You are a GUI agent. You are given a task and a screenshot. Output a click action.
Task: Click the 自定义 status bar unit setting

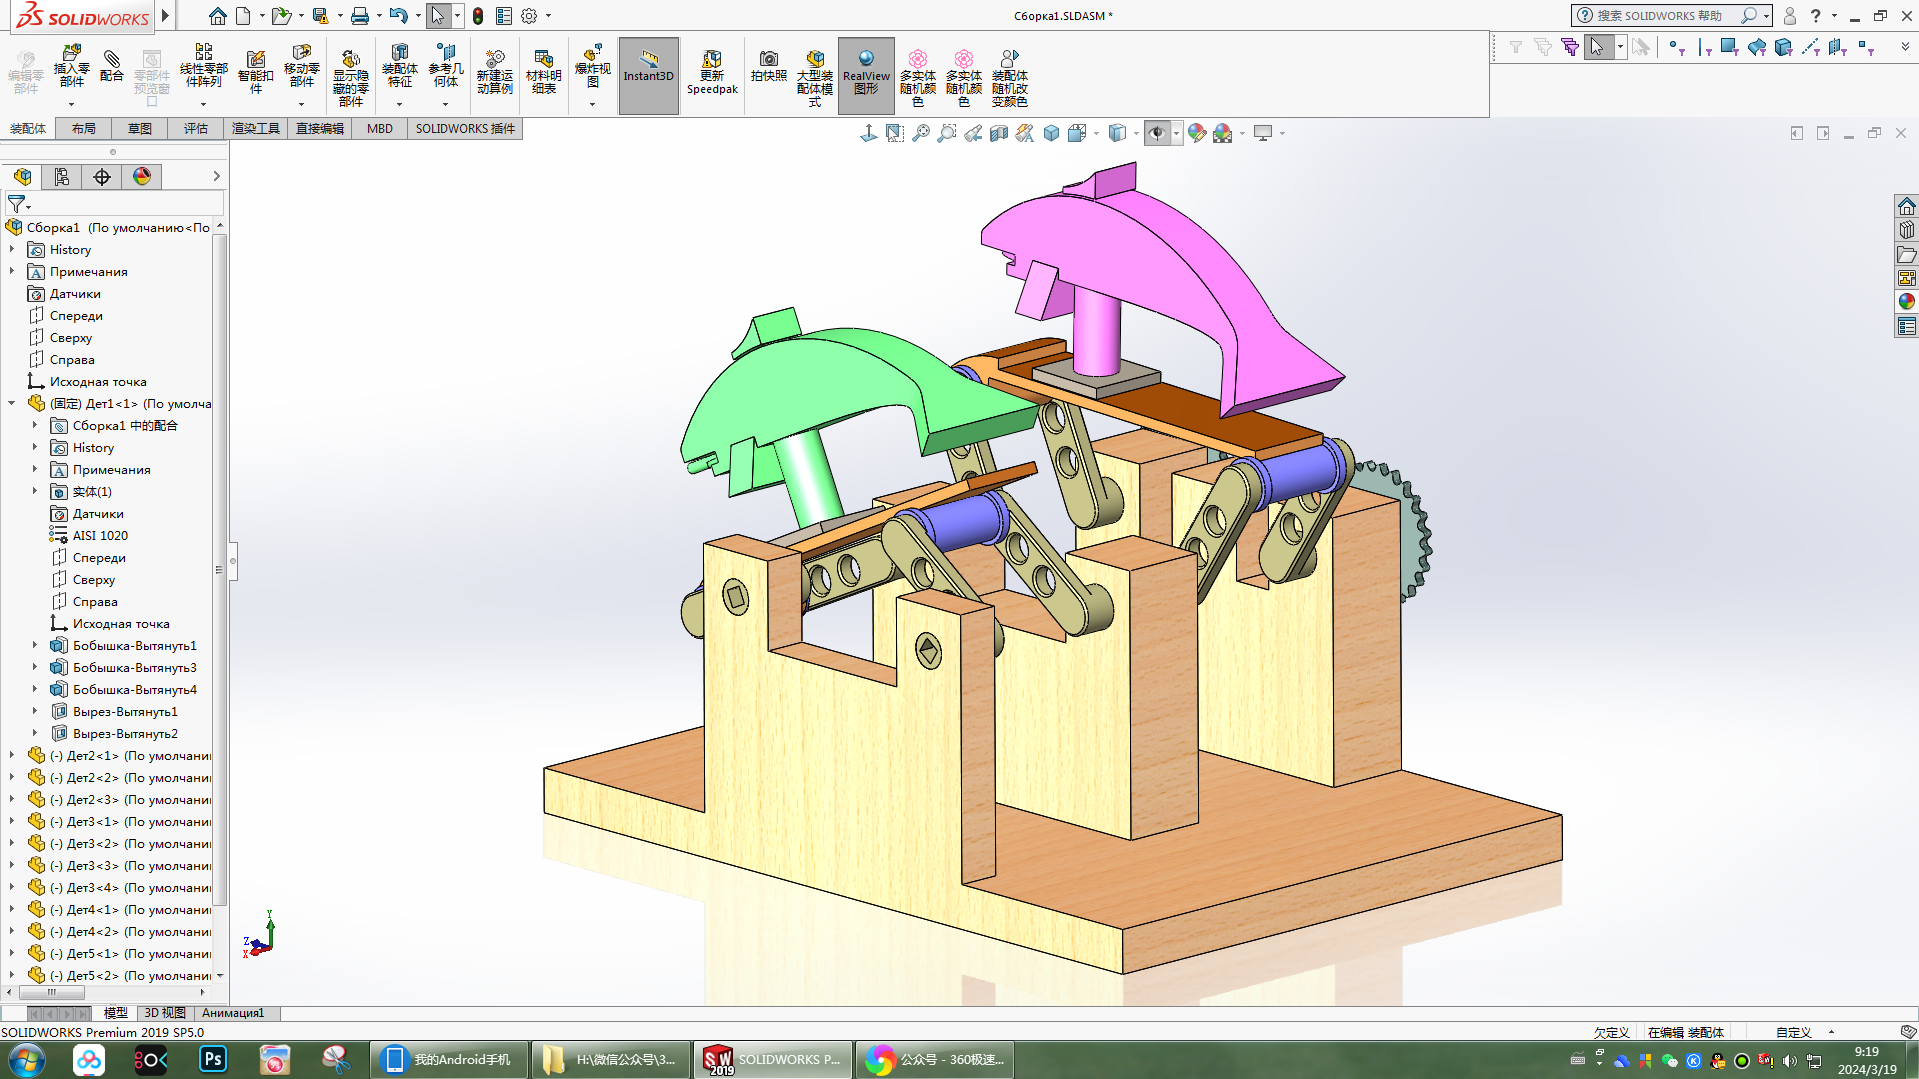pos(1794,1033)
